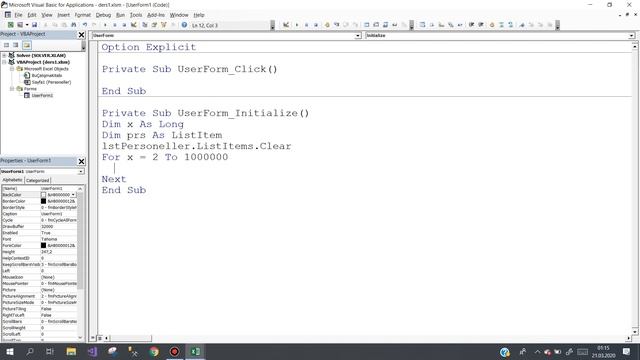The width and height of the screenshot is (640, 360).
Task: Open the Object Browser icon
Action: 164,25
